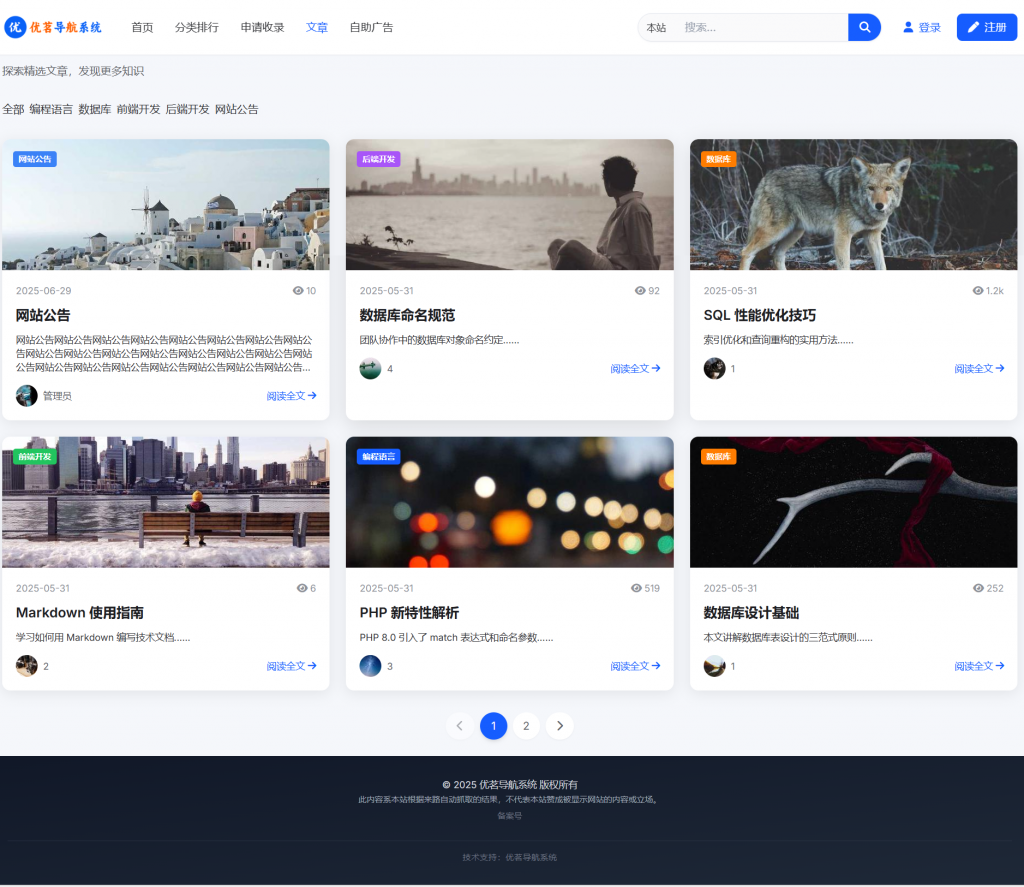Click author avatar on 数据库设计基础 card
Image resolution: width=1024 pixels, height=887 pixels.
(x=714, y=666)
